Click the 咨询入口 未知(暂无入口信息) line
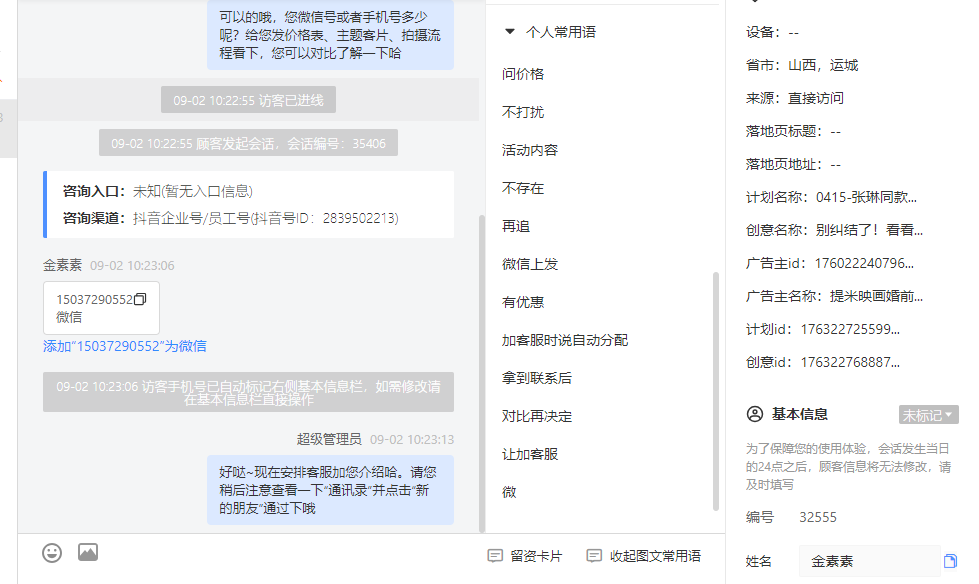 (x=158, y=191)
